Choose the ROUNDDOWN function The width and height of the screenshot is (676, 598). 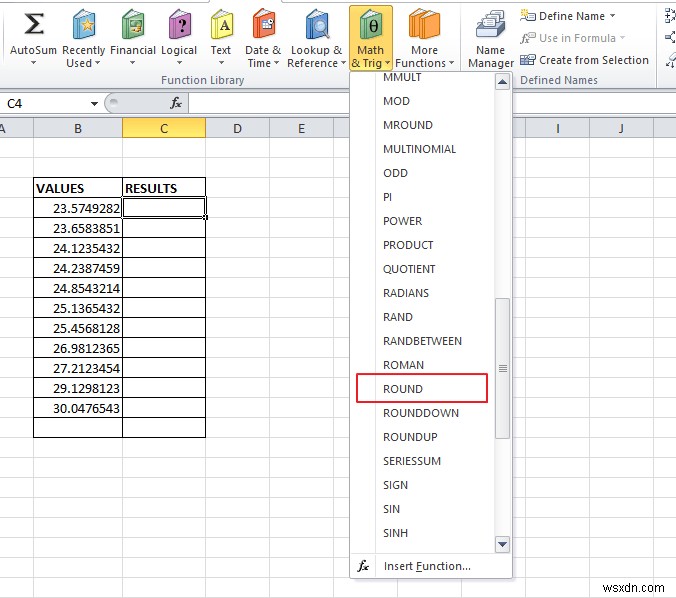point(422,413)
